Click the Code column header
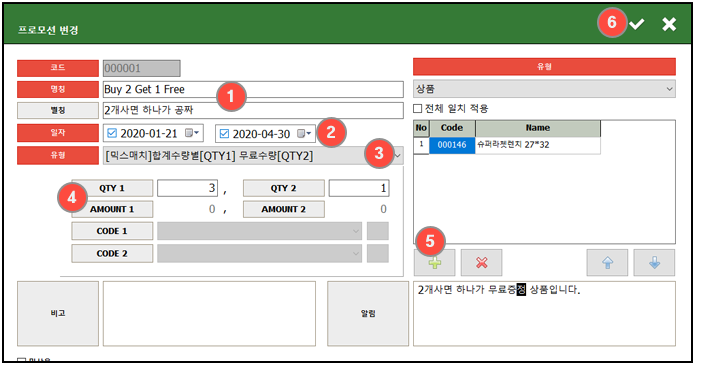Viewport: 723px width, 366px height. coord(452,128)
